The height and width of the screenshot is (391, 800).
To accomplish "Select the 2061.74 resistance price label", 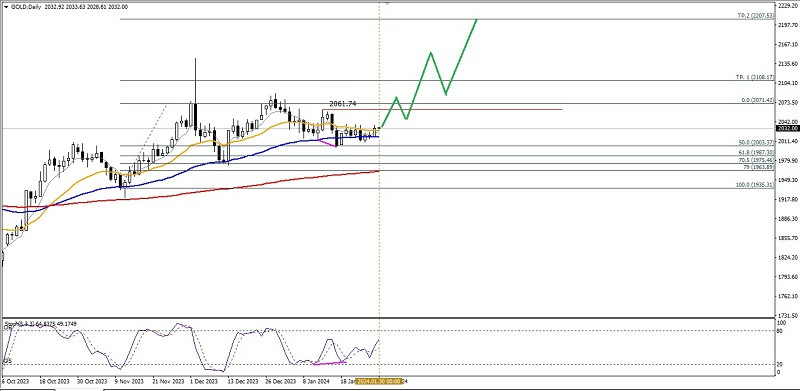I will pos(342,104).
